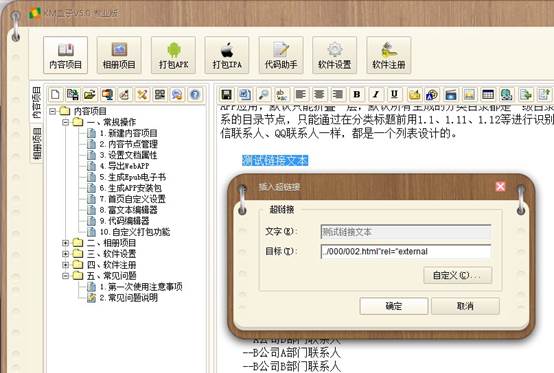The height and width of the screenshot is (373, 554).
Task: Open the 相册项目 main toolbar button
Action: (x=119, y=55)
